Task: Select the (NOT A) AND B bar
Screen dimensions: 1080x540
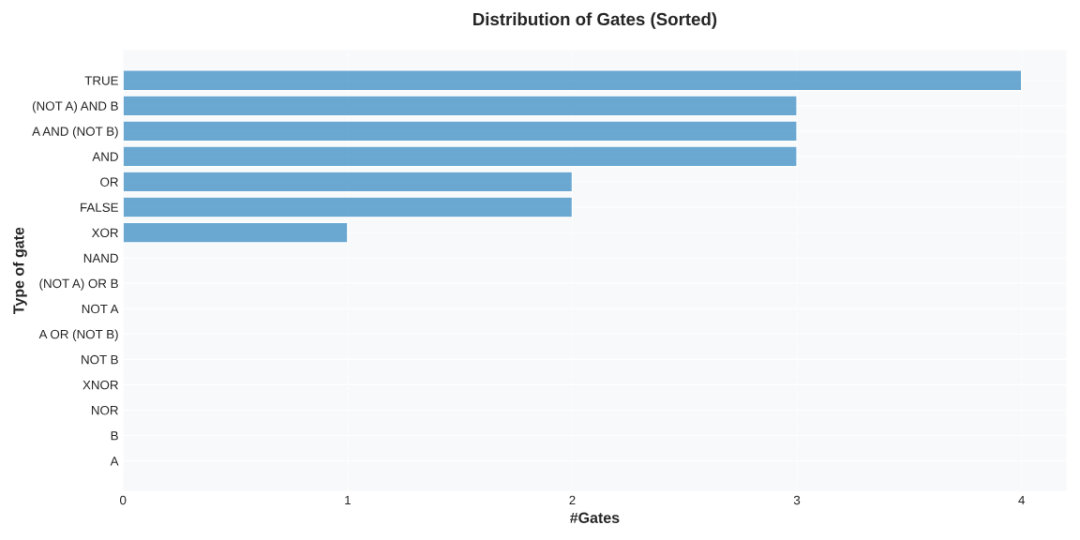Action: [459, 106]
